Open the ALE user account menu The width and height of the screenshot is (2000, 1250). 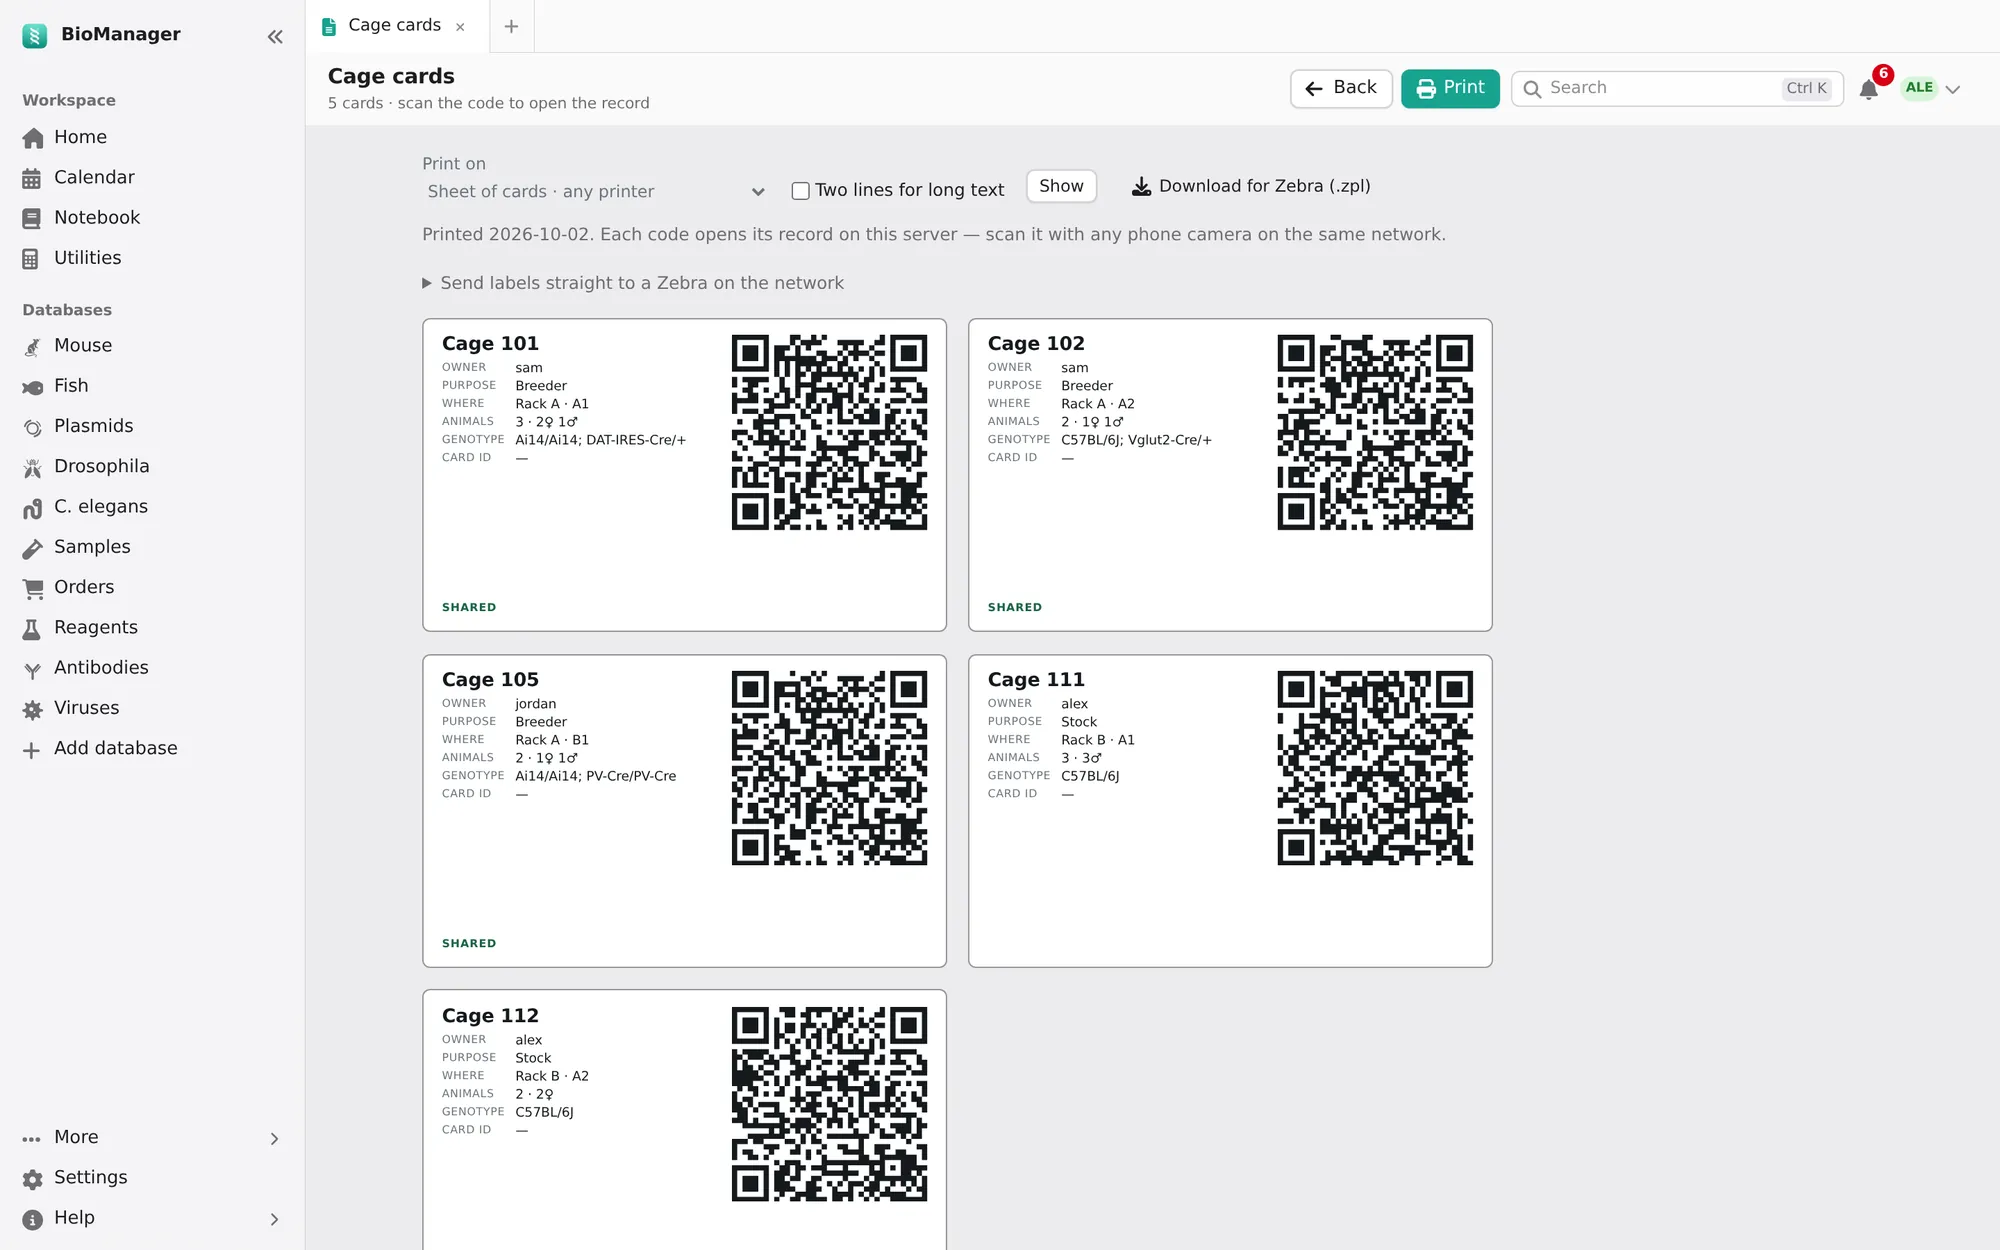[x=1932, y=88]
